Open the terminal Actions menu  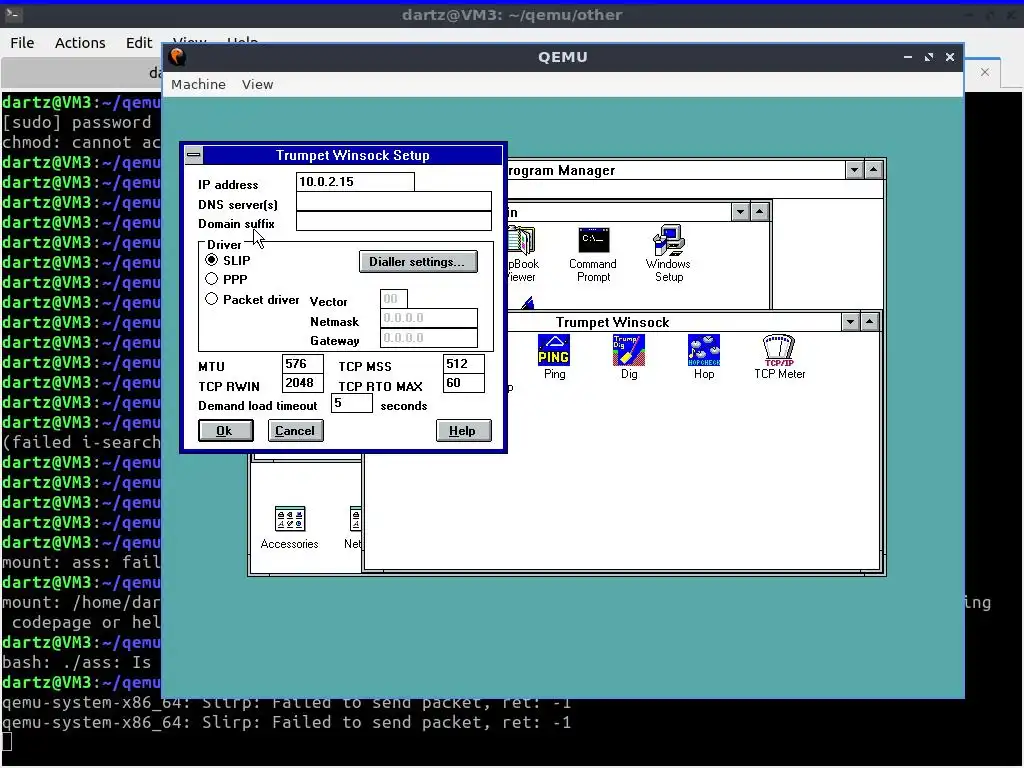coord(80,42)
